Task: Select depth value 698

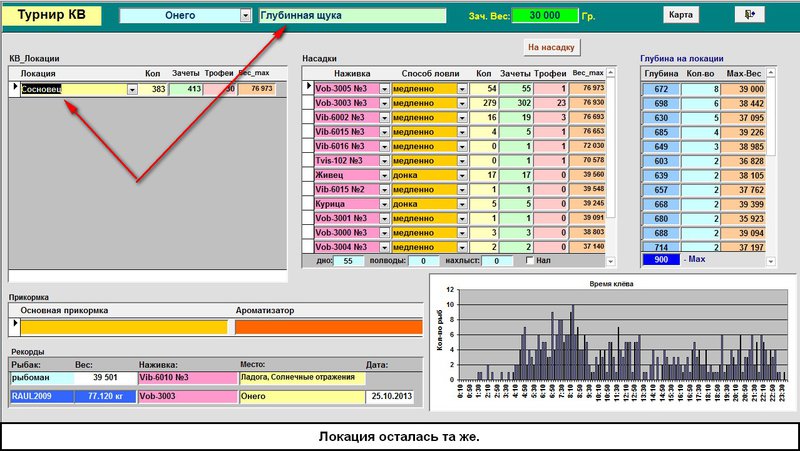Action: (x=661, y=103)
